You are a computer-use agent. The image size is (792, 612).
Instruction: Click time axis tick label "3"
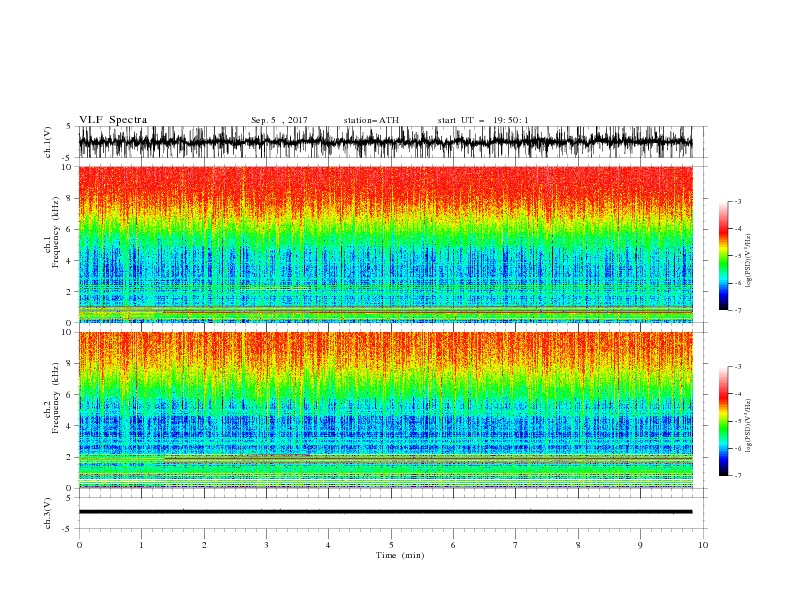click(266, 545)
